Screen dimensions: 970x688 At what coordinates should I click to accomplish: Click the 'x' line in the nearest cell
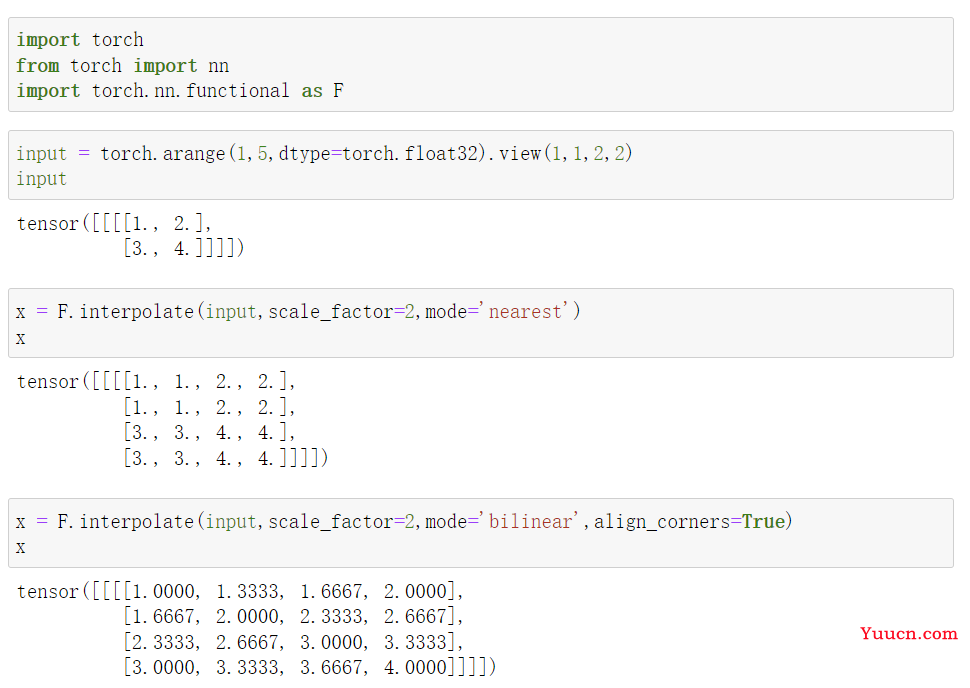21,338
